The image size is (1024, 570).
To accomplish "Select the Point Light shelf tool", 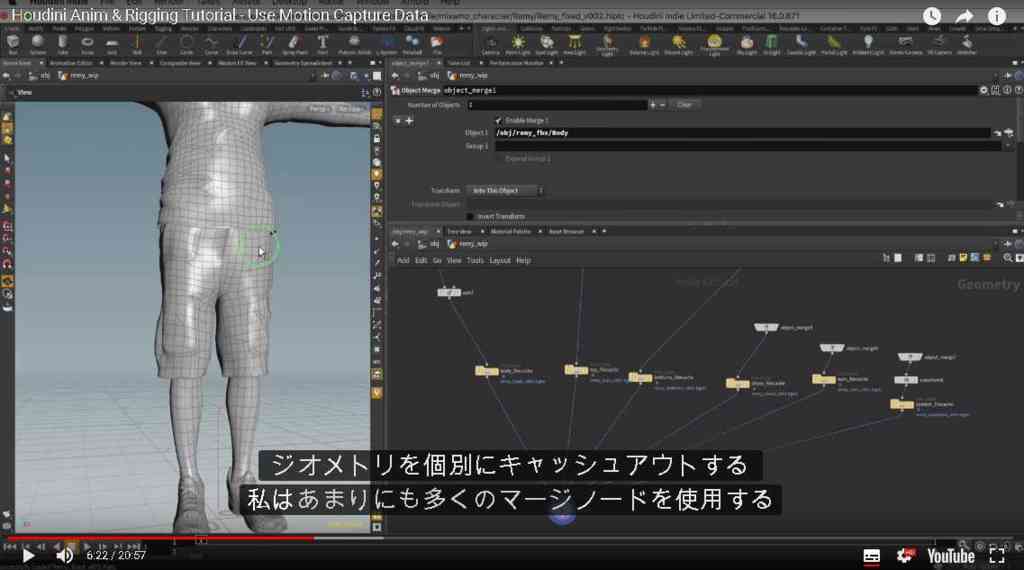I will click(x=518, y=44).
